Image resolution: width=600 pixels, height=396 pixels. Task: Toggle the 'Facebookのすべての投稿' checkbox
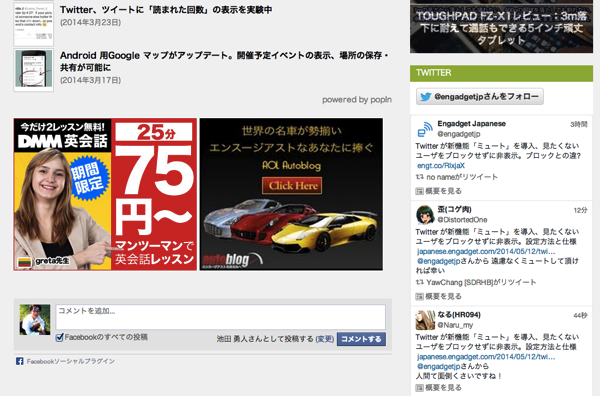59,337
